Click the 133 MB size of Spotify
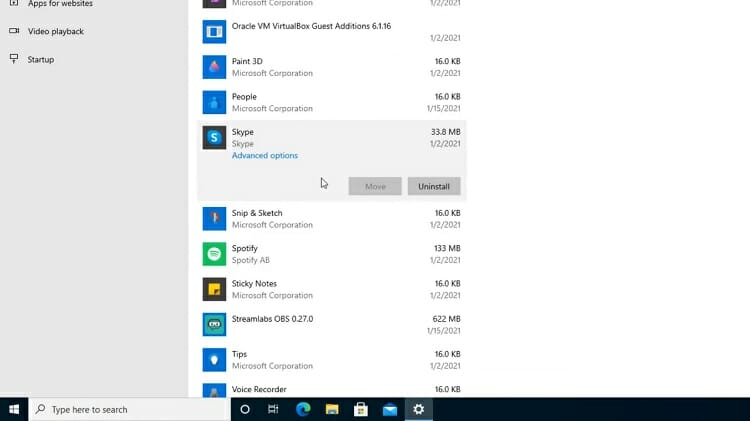The width and height of the screenshot is (750, 421). click(x=447, y=248)
